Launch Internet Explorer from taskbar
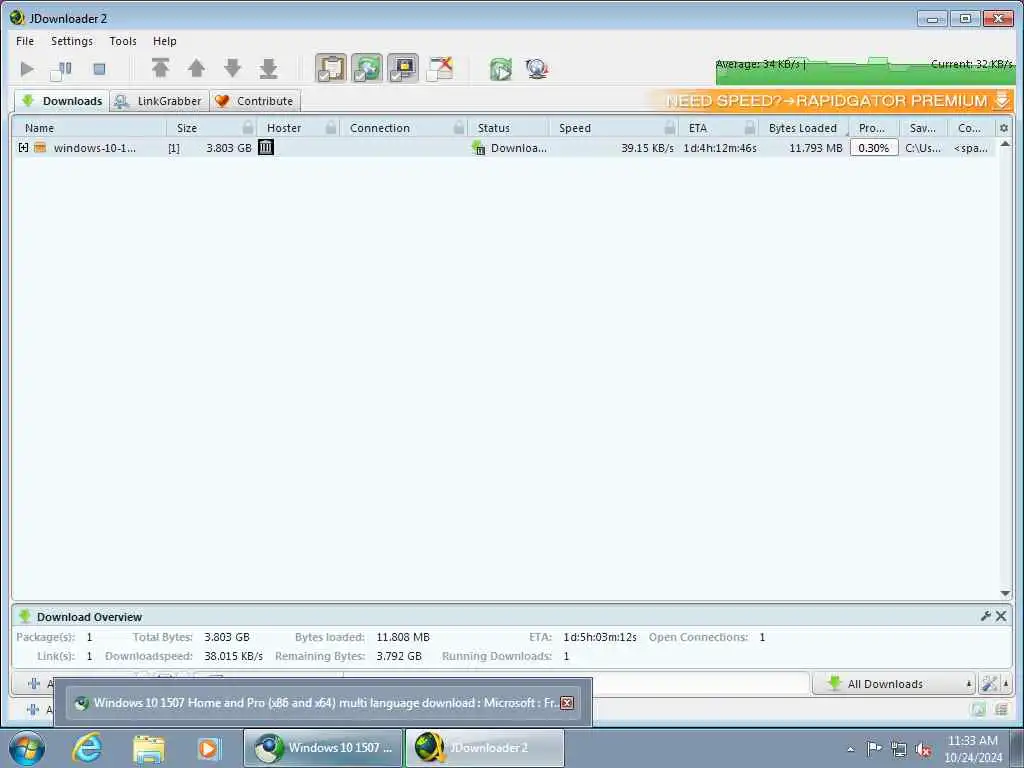1024x768 pixels. point(88,748)
